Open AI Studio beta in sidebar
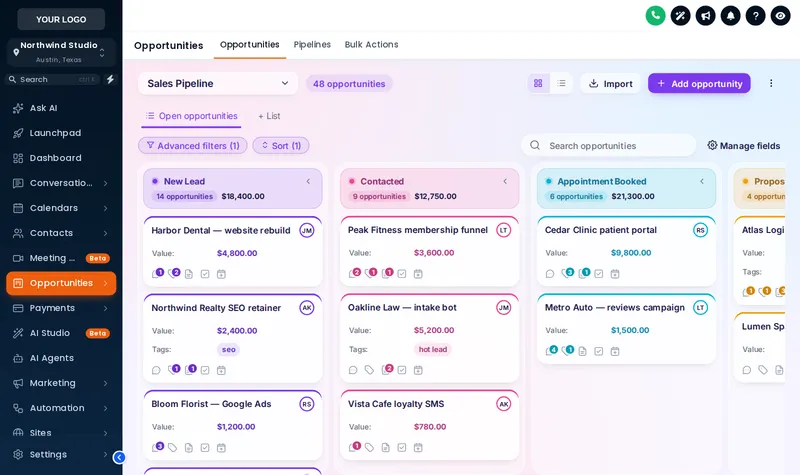The image size is (800, 475). [61, 333]
